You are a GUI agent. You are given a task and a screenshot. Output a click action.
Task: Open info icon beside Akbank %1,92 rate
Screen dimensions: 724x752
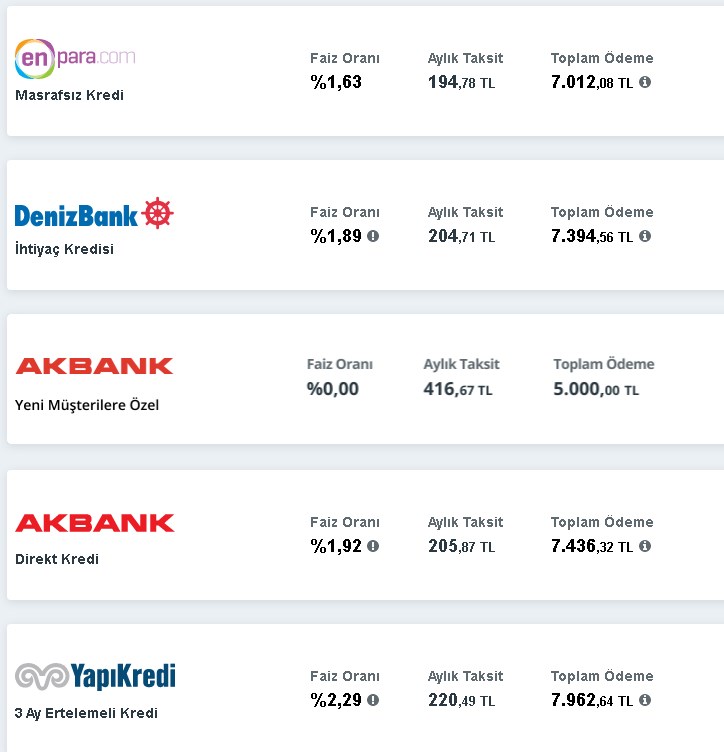point(373,546)
